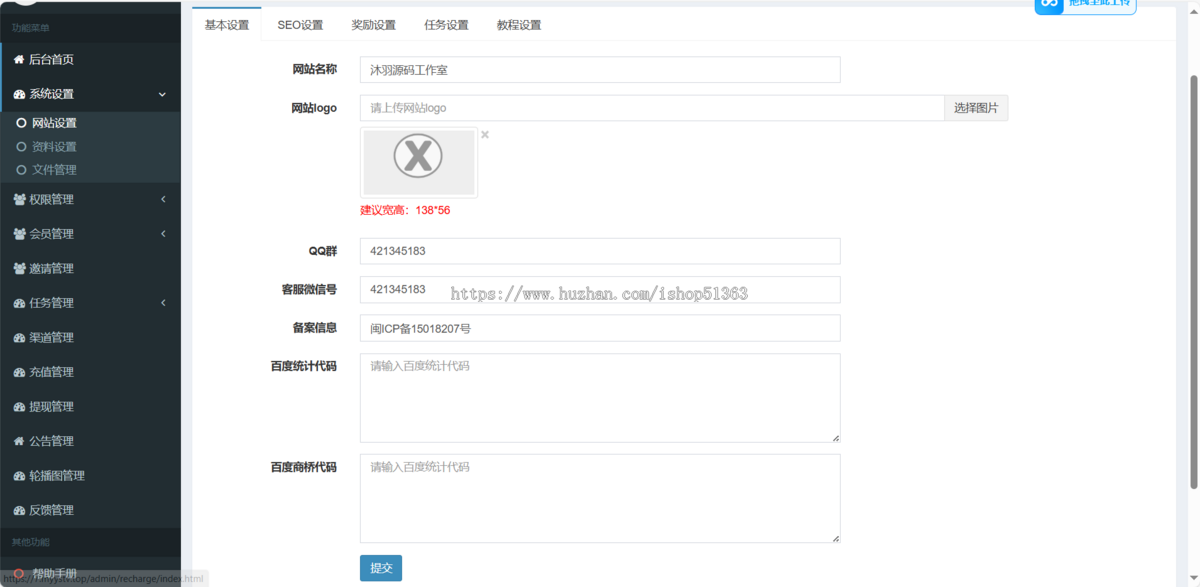Click the dashboard icon beside 轮播图管理

[x=19, y=476]
